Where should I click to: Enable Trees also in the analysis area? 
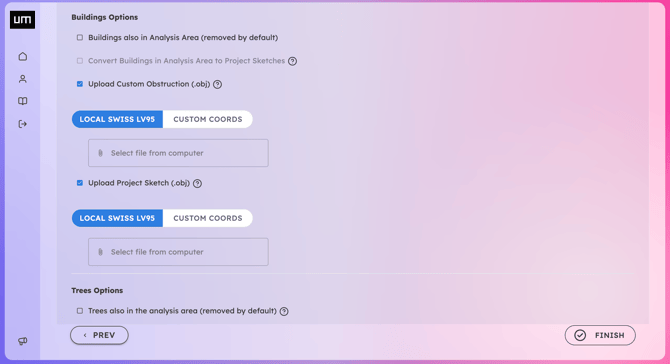pos(80,311)
